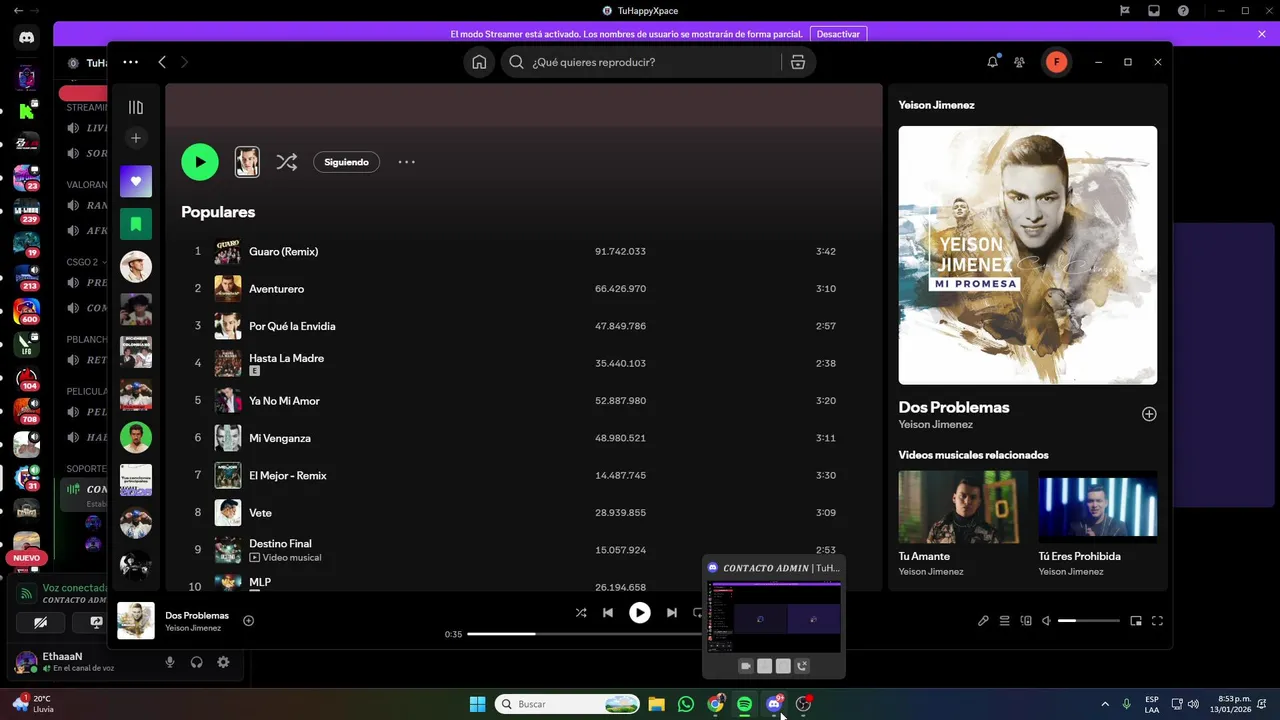Viewport: 1280px width, 720px height.
Task: Open Discord user settings gear
Action: pyautogui.click(x=223, y=662)
